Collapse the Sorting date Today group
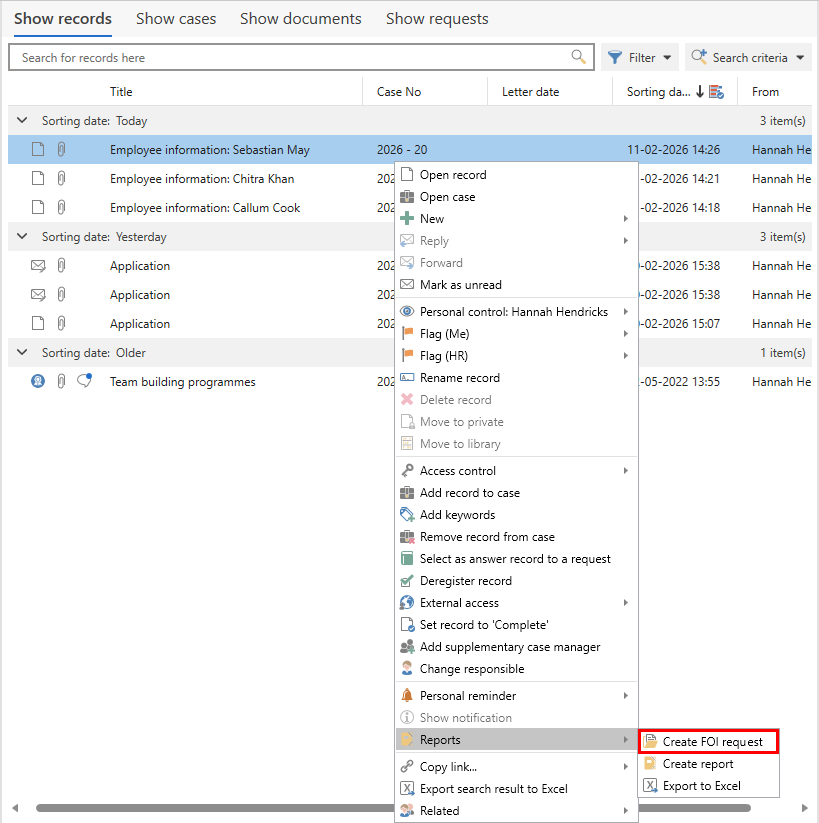Image resolution: width=819 pixels, height=823 pixels. pyautogui.click(x=22, y=120)
